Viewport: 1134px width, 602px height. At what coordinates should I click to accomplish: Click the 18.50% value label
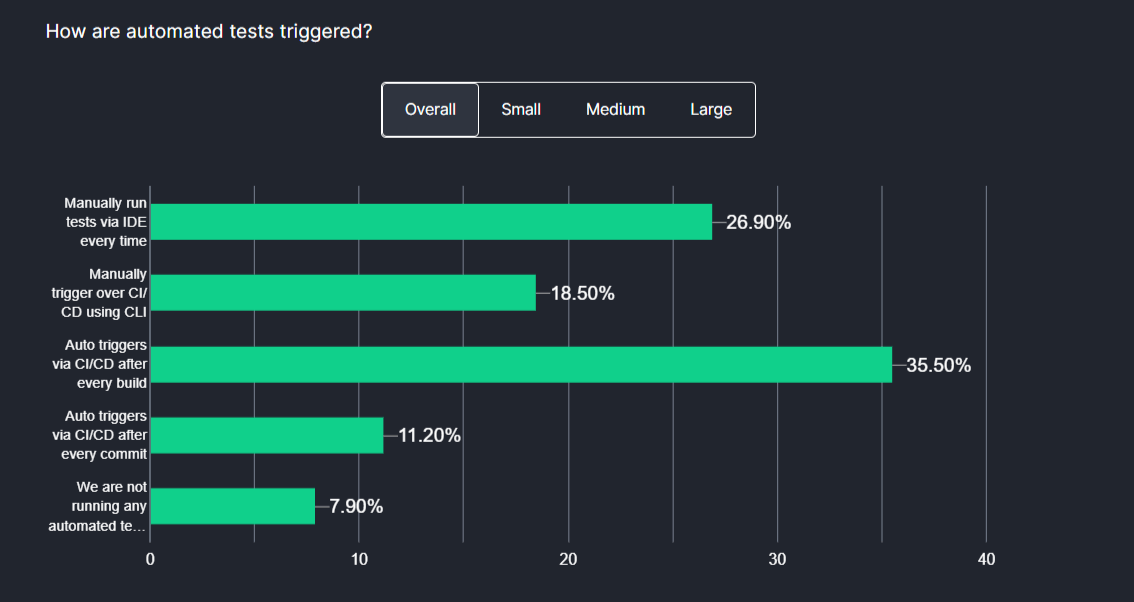pyautogui.click(x=582, y=294)
